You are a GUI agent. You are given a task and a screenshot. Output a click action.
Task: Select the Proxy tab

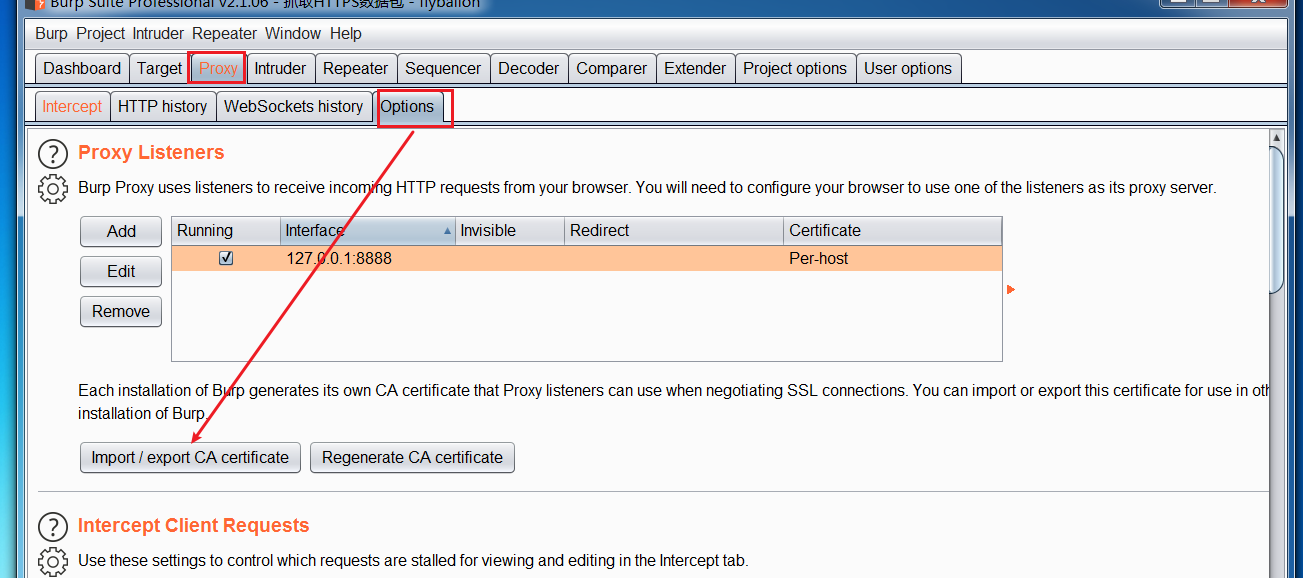pyautogui.click(x=218, y=68)
